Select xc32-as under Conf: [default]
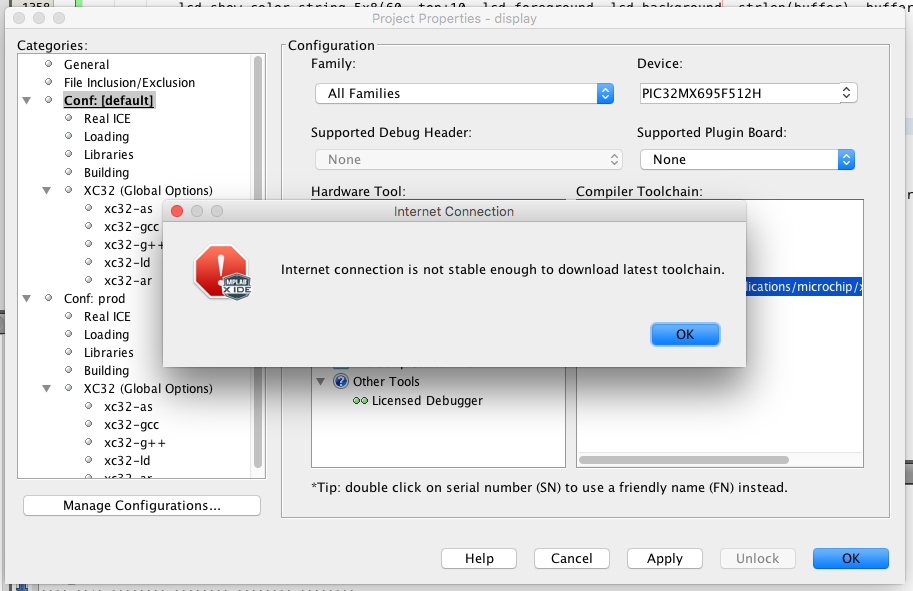The width and height of the screenshot is (913, 591). (x=128, y=209)
